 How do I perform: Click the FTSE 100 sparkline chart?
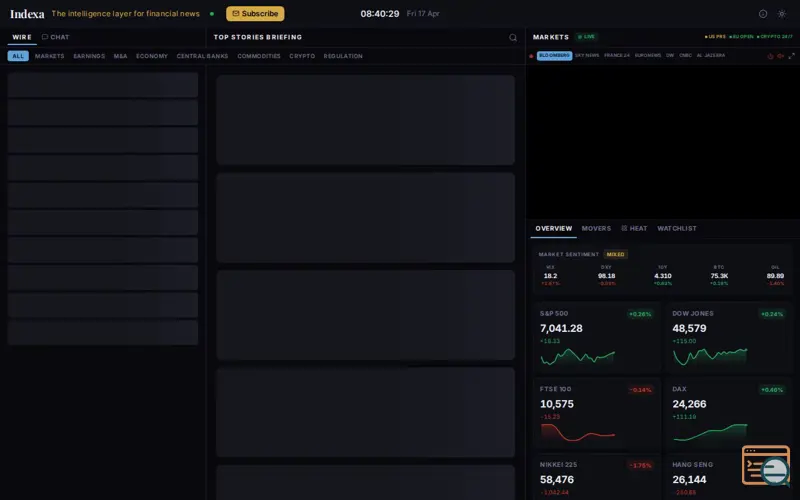(x=578, y=433)
